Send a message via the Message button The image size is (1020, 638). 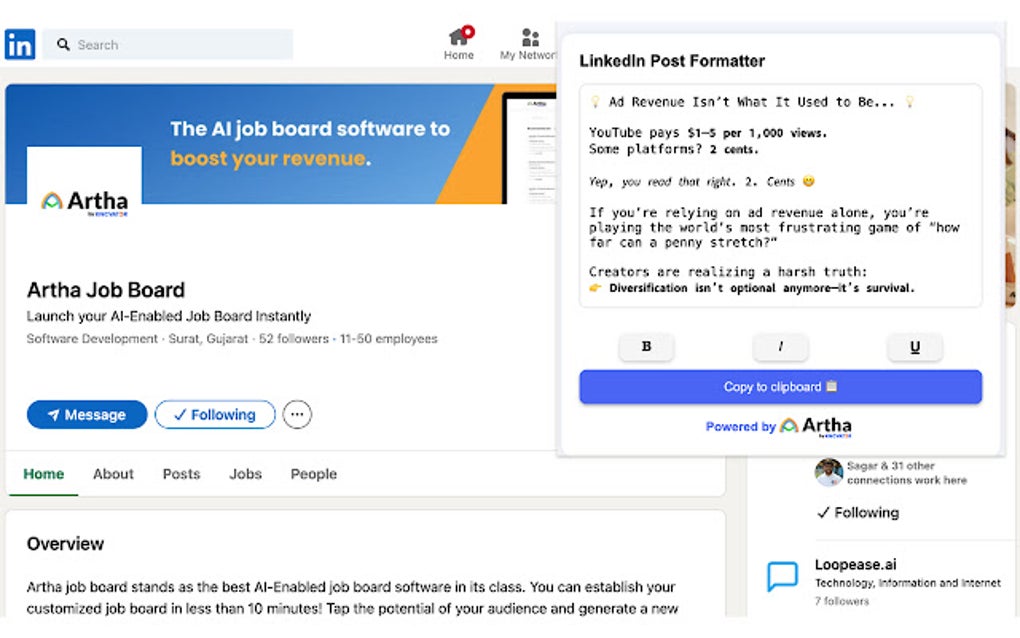click(x=87, y=414)
